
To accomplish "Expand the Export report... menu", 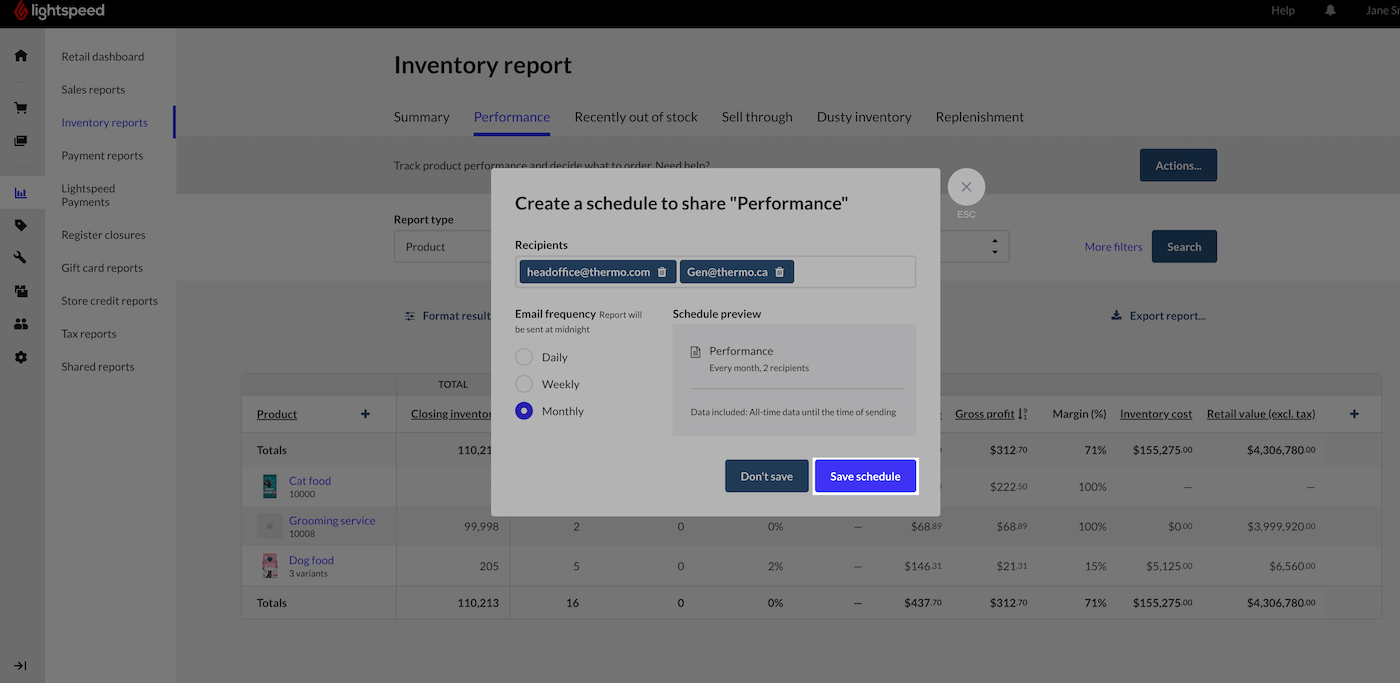I will pos(1158,316).
